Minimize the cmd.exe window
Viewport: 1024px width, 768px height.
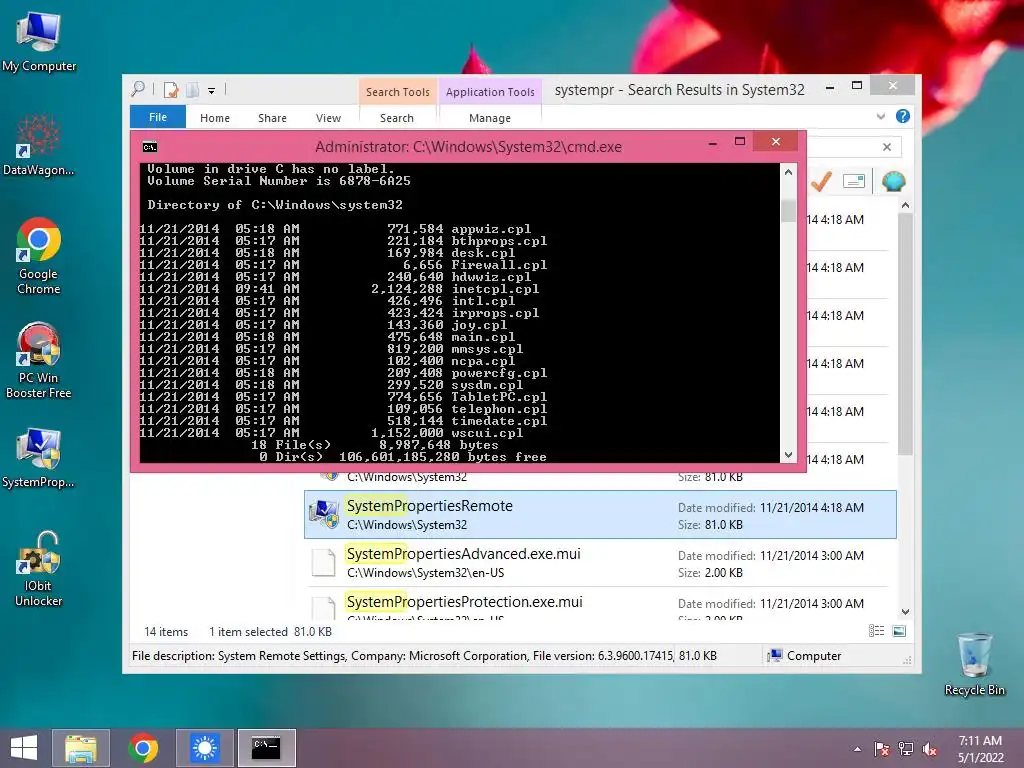coord(713,142)
